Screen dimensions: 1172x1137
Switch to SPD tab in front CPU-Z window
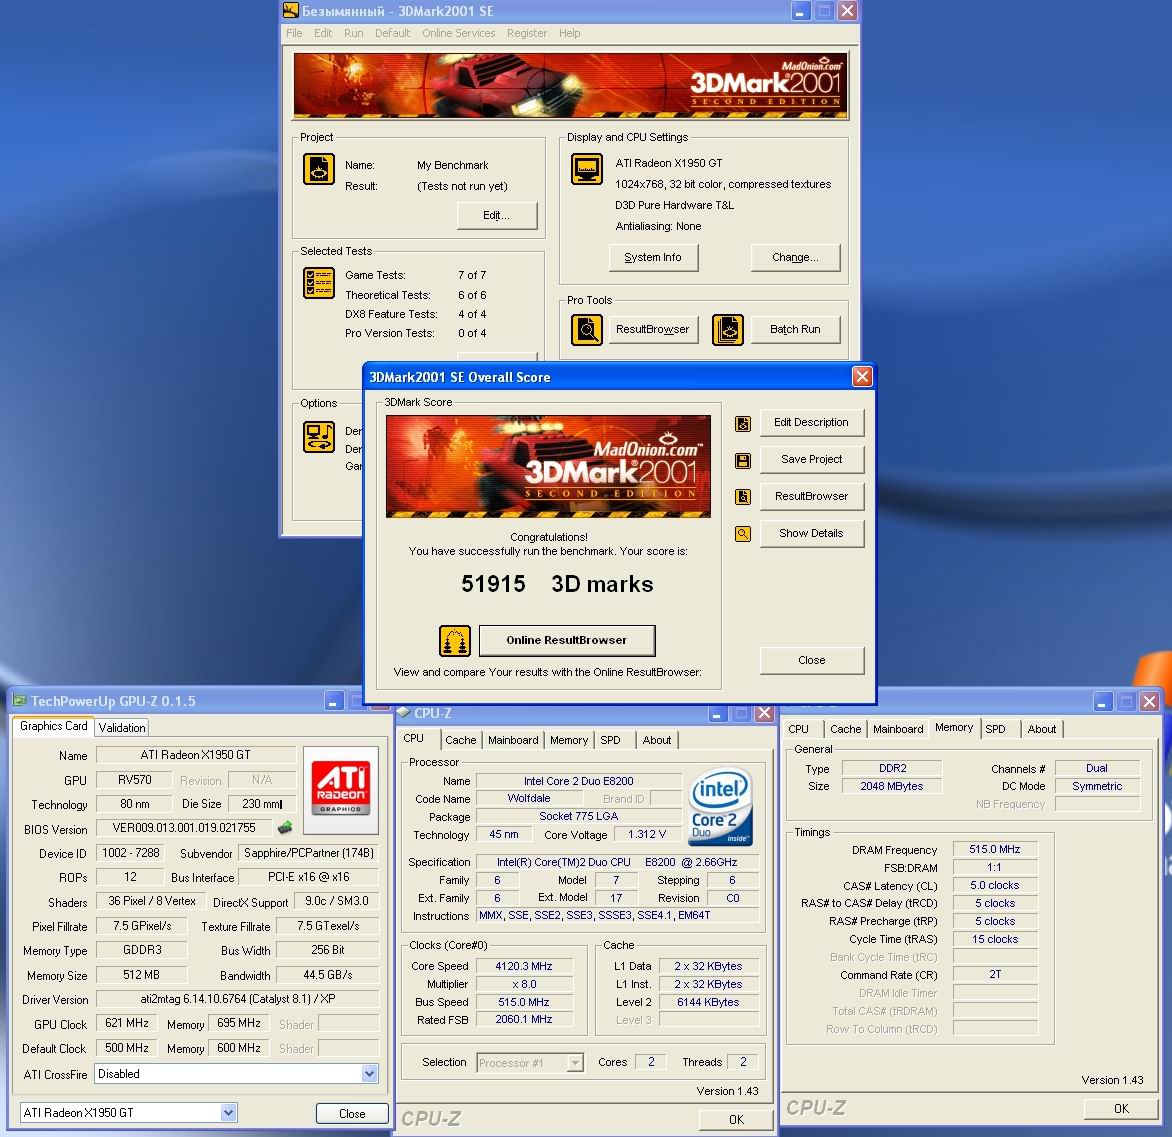click(610, 739)
